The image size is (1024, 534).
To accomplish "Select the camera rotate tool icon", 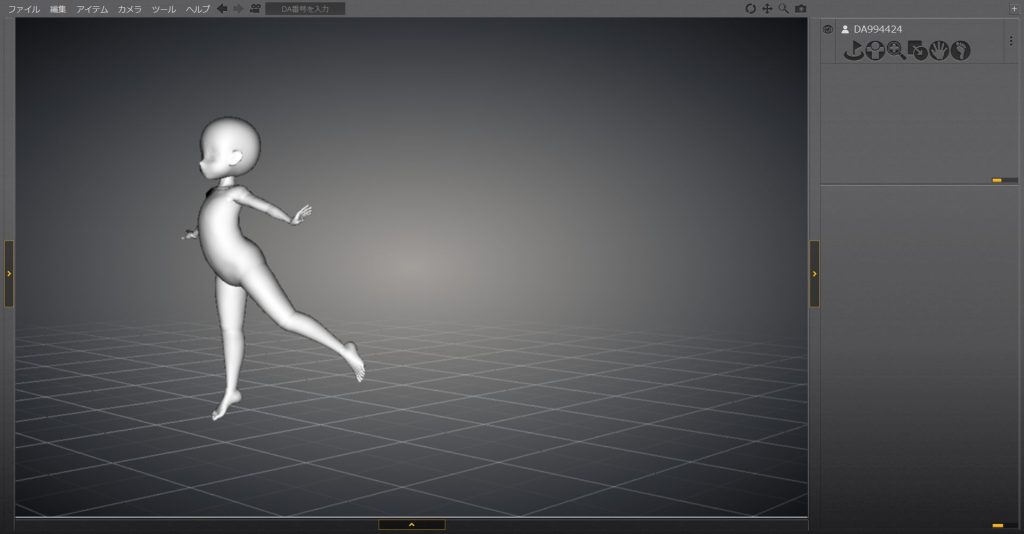I will click(751, 9).
